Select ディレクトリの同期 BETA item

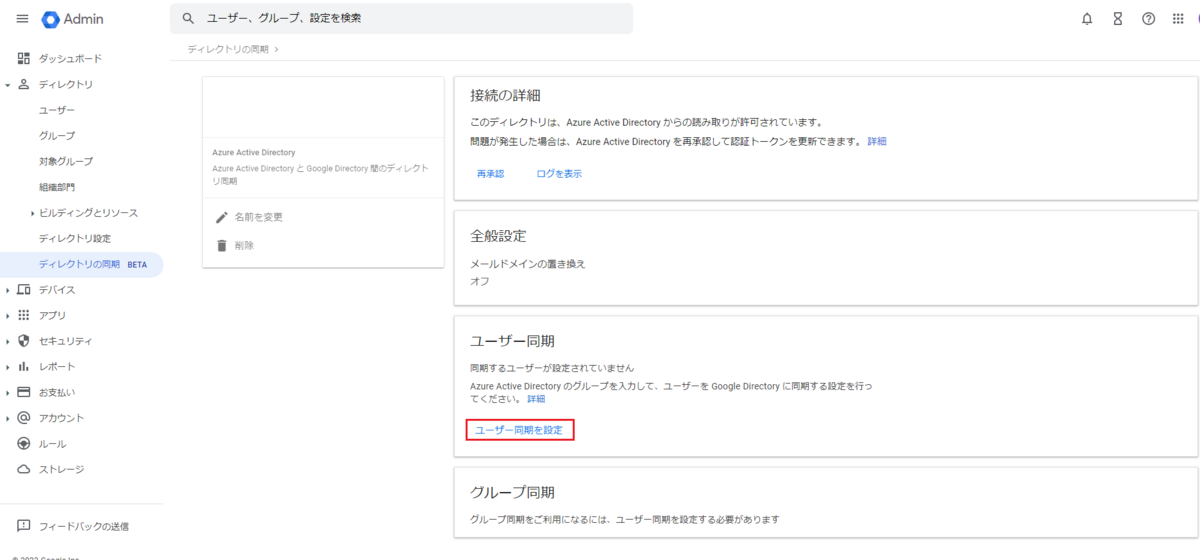pyautogui.click(x=82, y=264)
